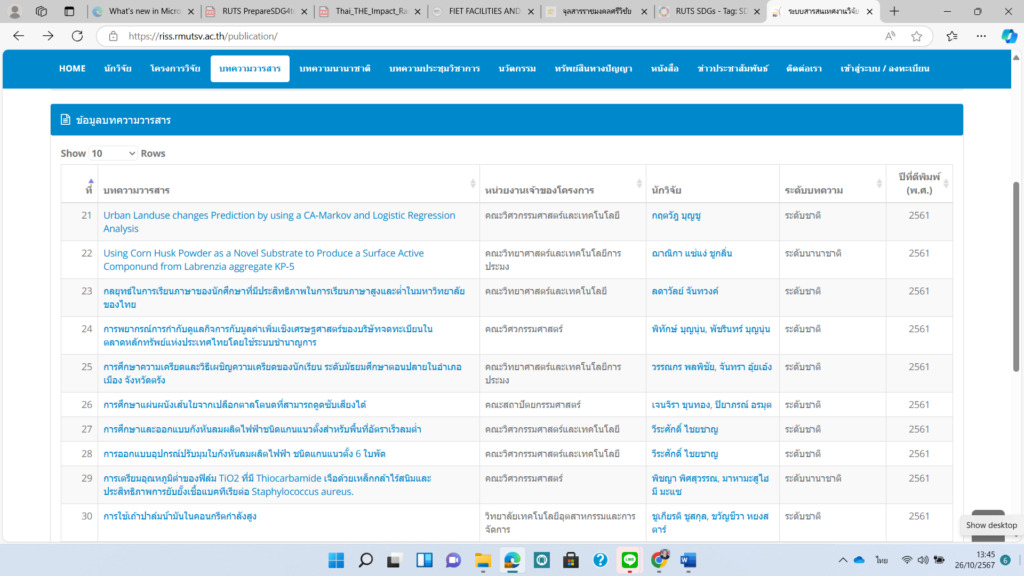Click the HOME navigation link
This screenshot has height=576, width=1024.
(x=72, y=68)
